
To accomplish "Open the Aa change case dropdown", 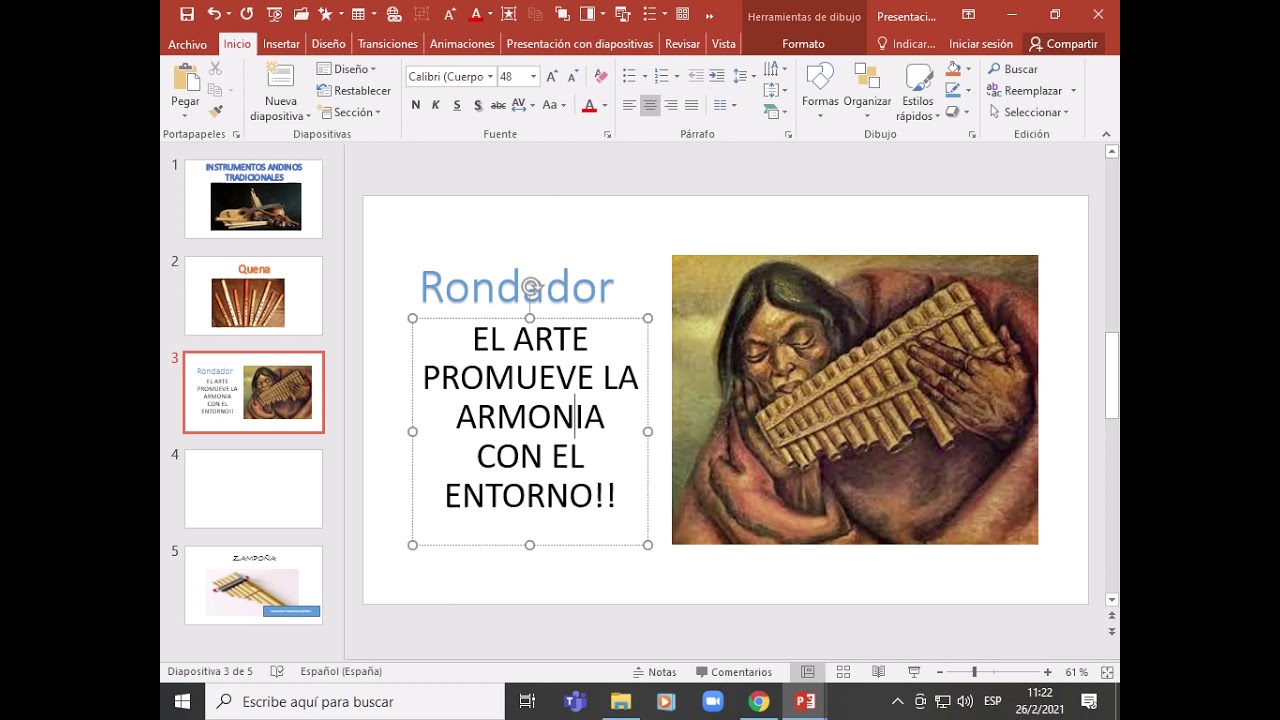I will [554, 105].
